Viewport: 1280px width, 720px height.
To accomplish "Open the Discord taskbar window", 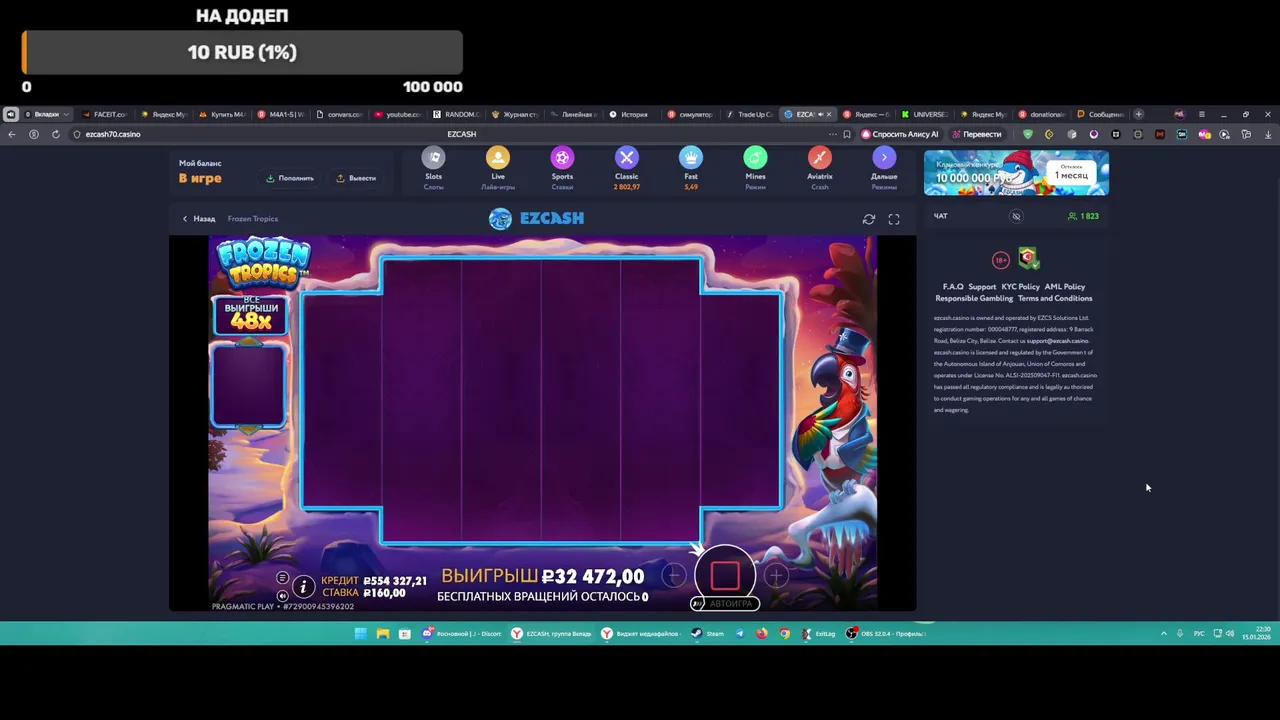I will pyautogui.click(x=462, y=633).
